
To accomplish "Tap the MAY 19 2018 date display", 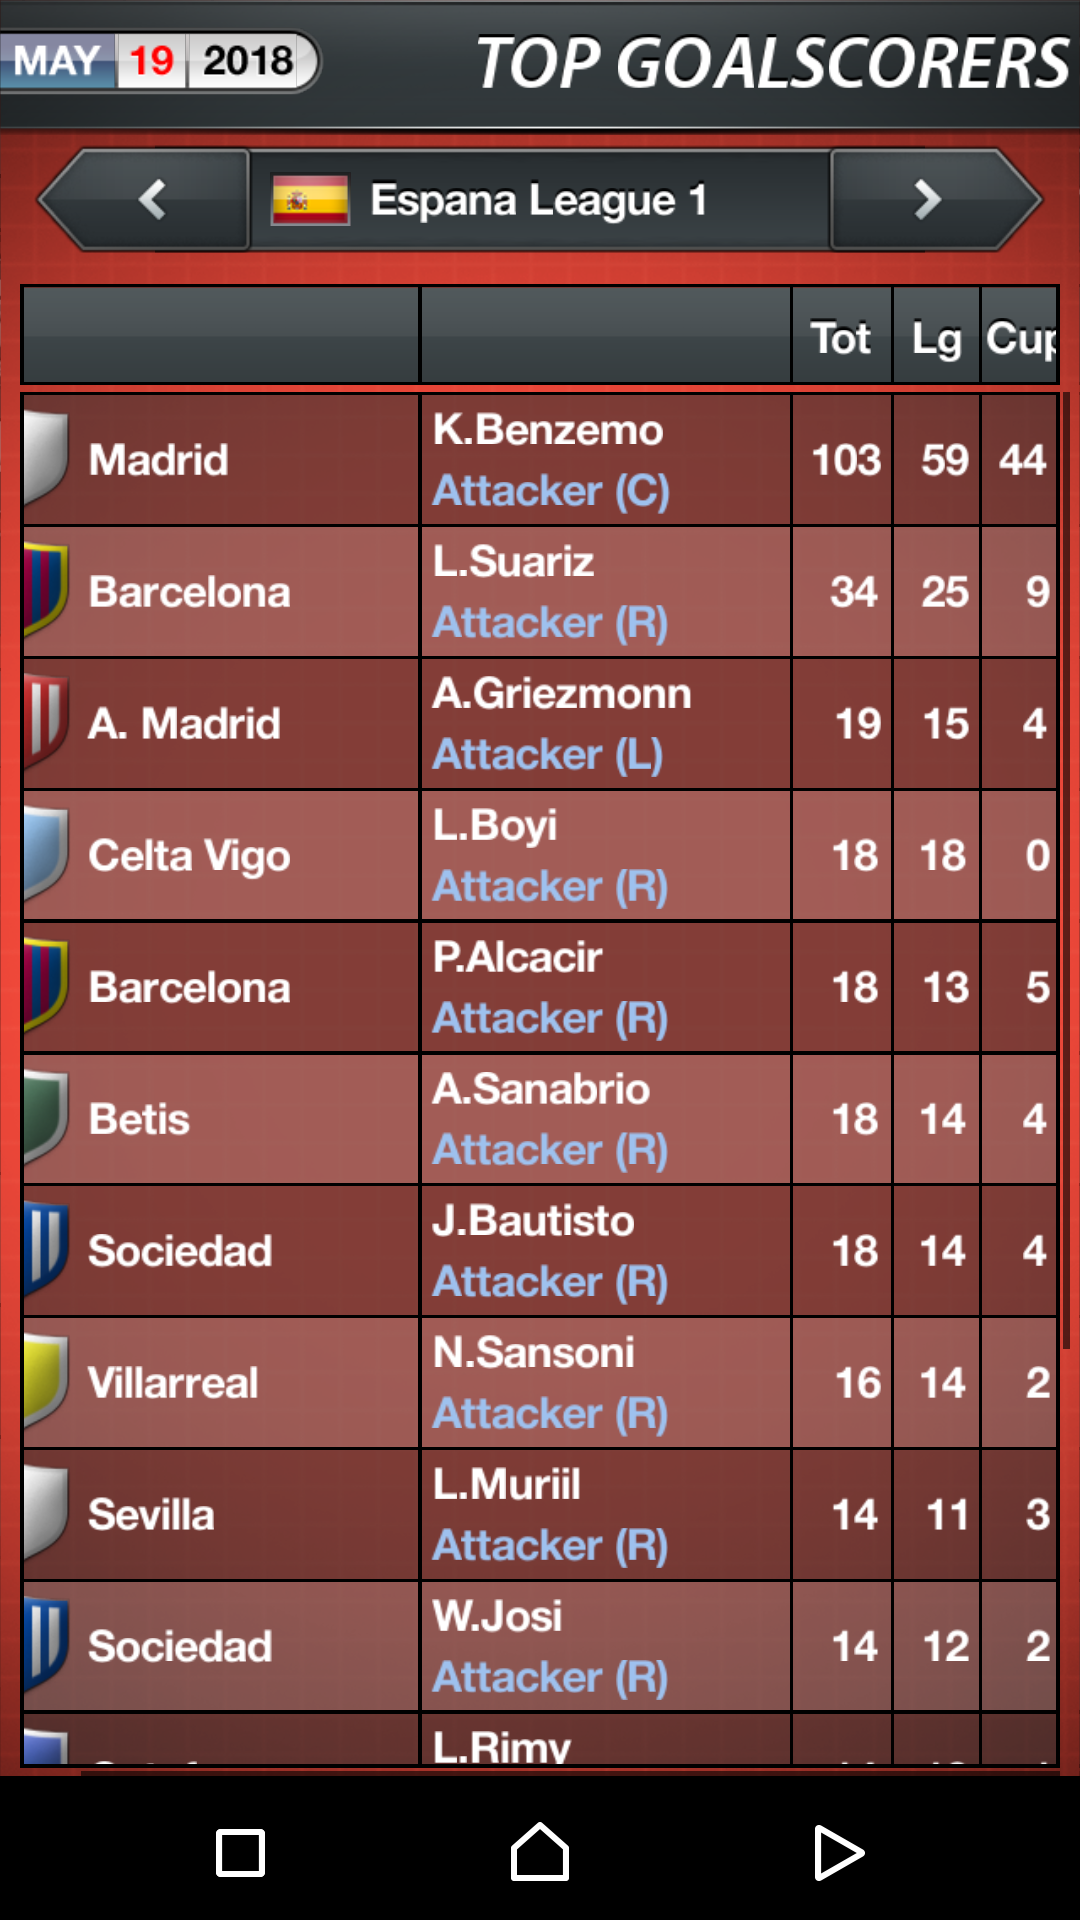I will (x=158, y=61).
